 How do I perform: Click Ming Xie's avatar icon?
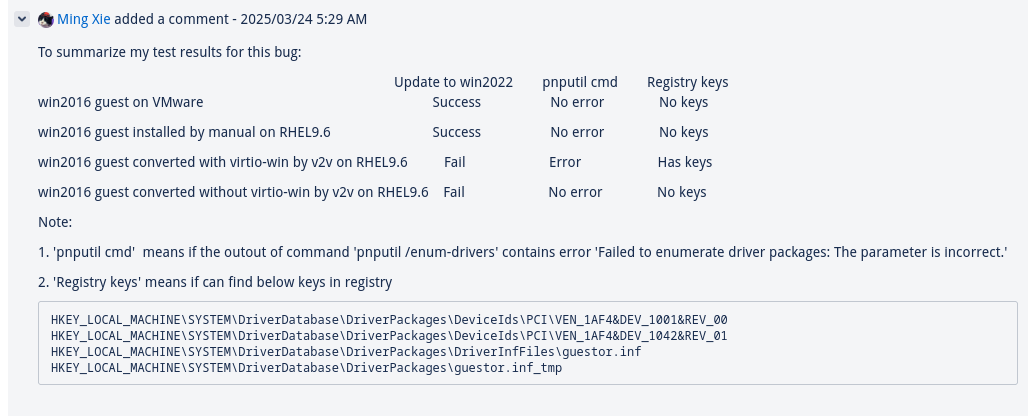click(46, 20)
